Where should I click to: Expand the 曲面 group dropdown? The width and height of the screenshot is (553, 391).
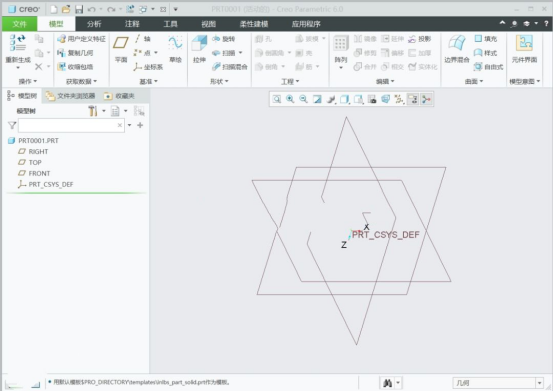coord(474,81)
